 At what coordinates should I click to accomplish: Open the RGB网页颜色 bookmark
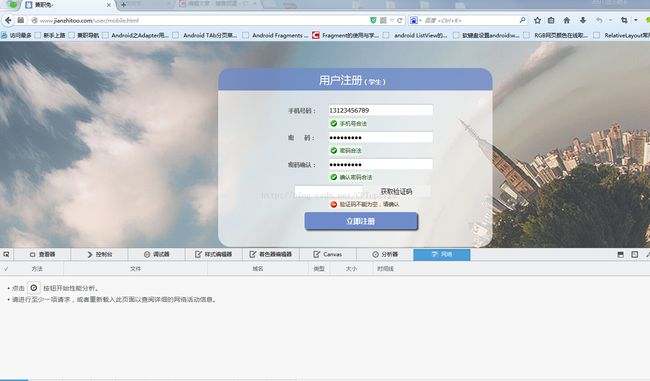click(x=556, y=35)
